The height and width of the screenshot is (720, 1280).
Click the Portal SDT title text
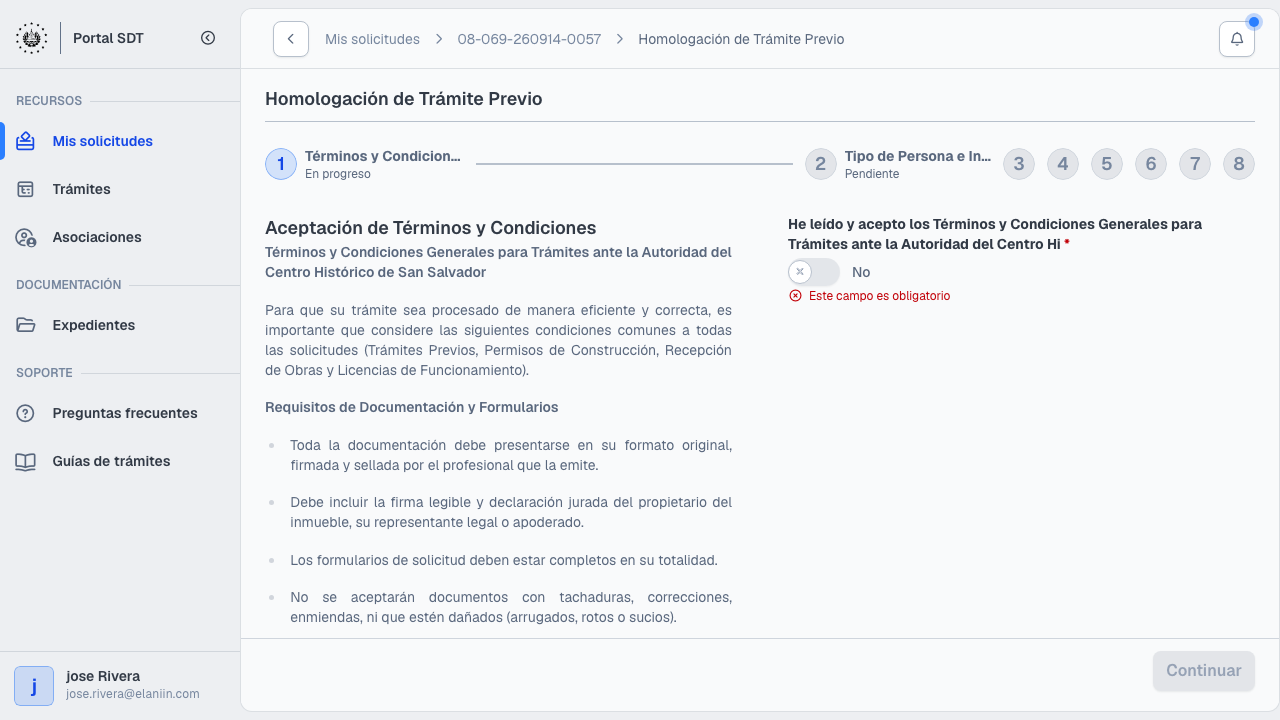point(108,38)
